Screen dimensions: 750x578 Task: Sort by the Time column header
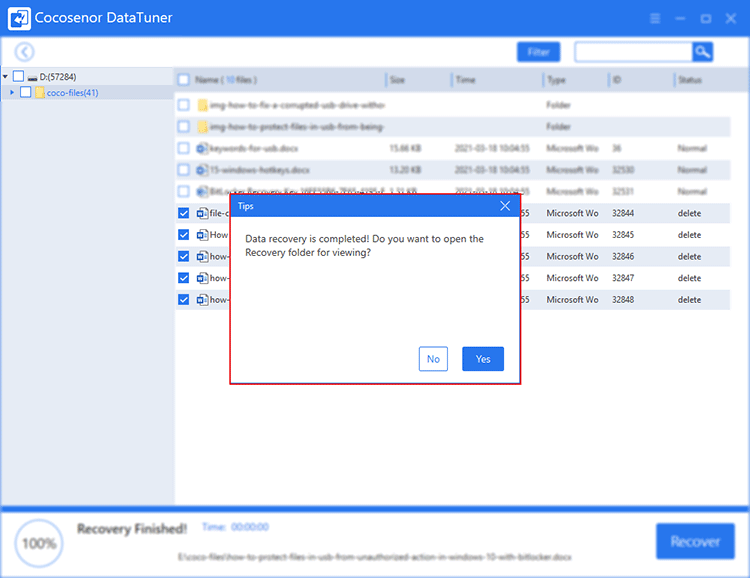[x=465, y=79]
